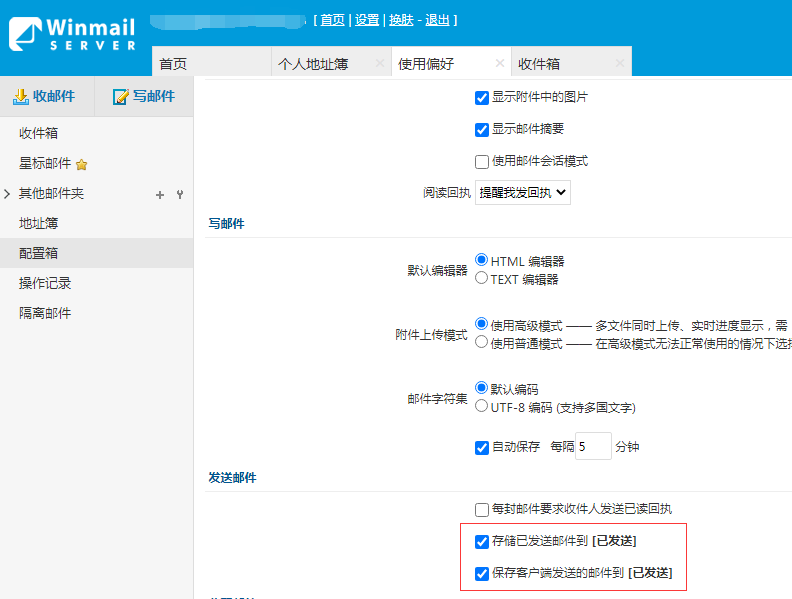The image size is (792, 599).
Task: Click the 写邮件 compose pencil icon
Action: pos(121,97)
